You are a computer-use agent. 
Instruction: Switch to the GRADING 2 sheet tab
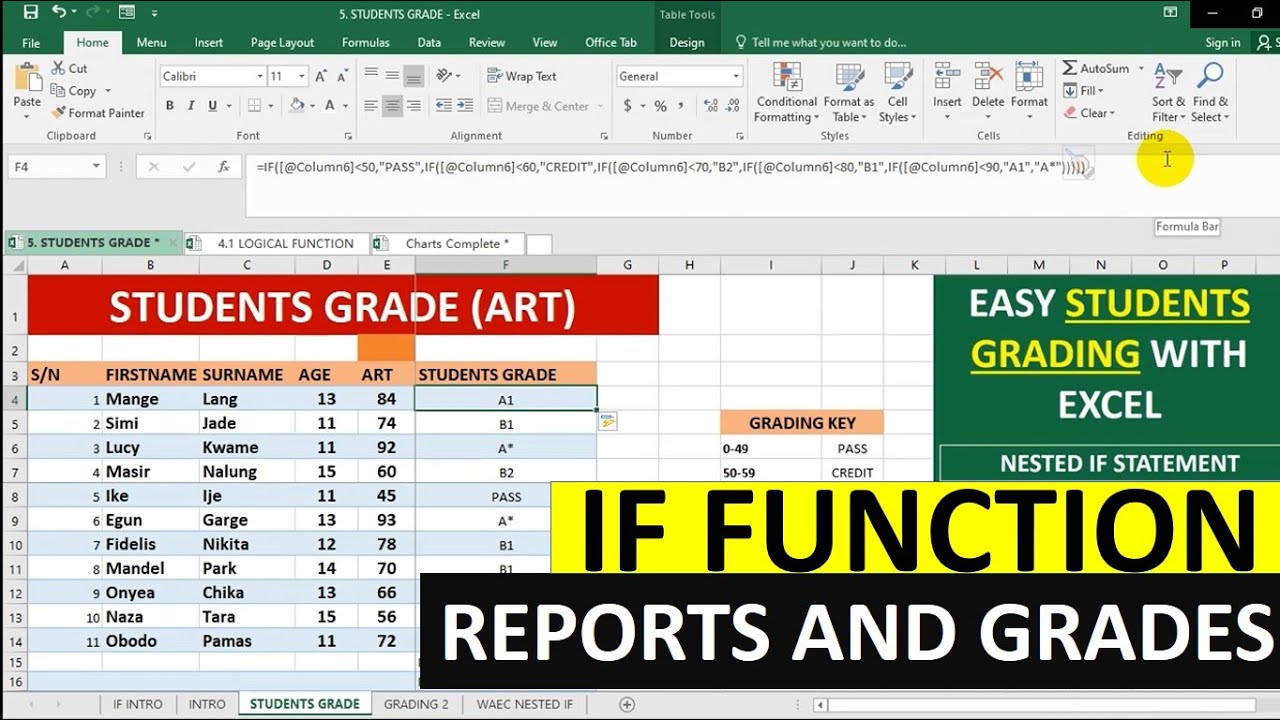[x=416, y=704]
